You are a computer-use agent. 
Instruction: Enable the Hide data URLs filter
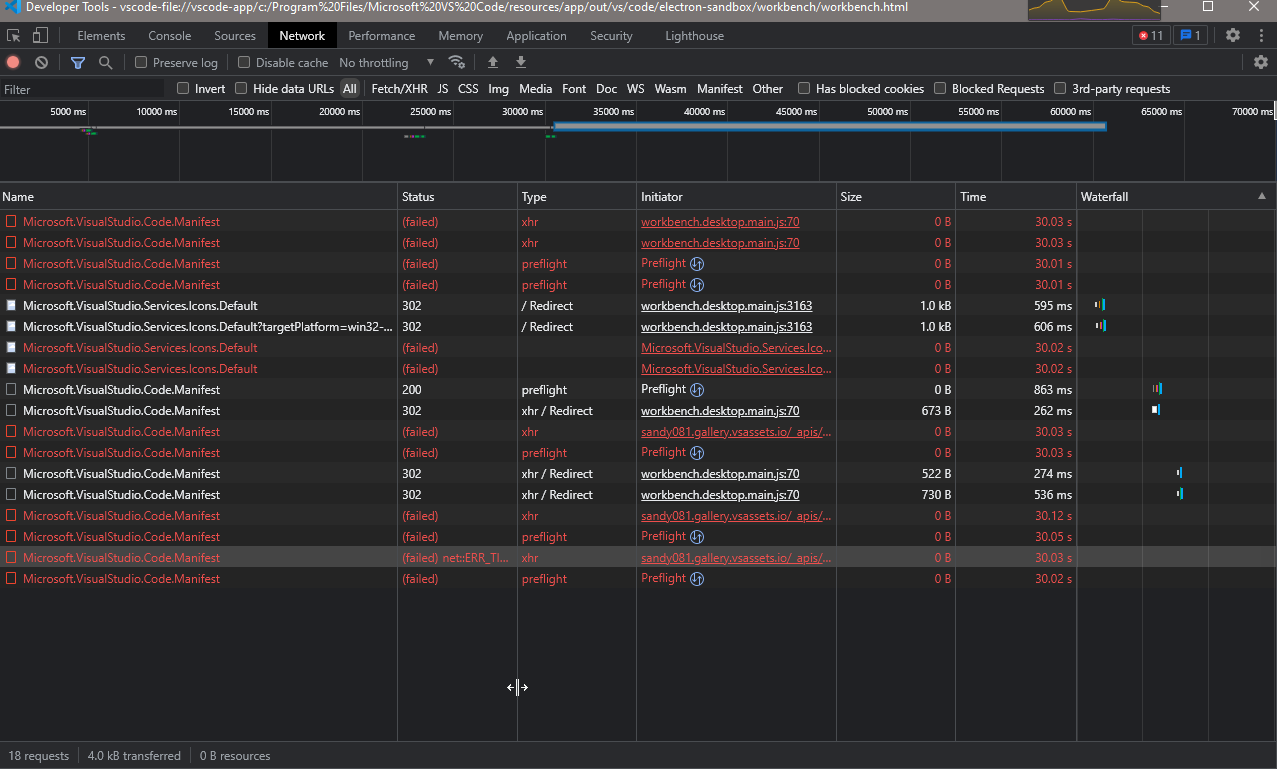click(x=241, y=88)
